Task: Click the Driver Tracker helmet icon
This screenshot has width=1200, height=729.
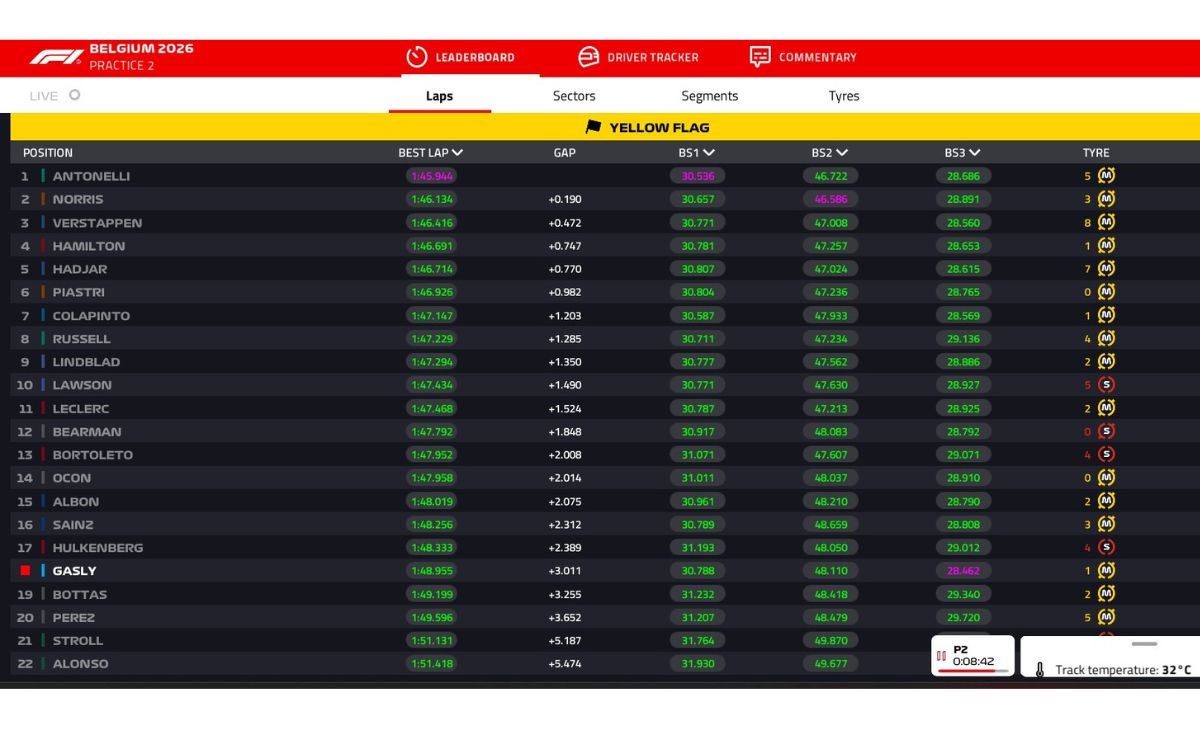Action: (589, 57)
